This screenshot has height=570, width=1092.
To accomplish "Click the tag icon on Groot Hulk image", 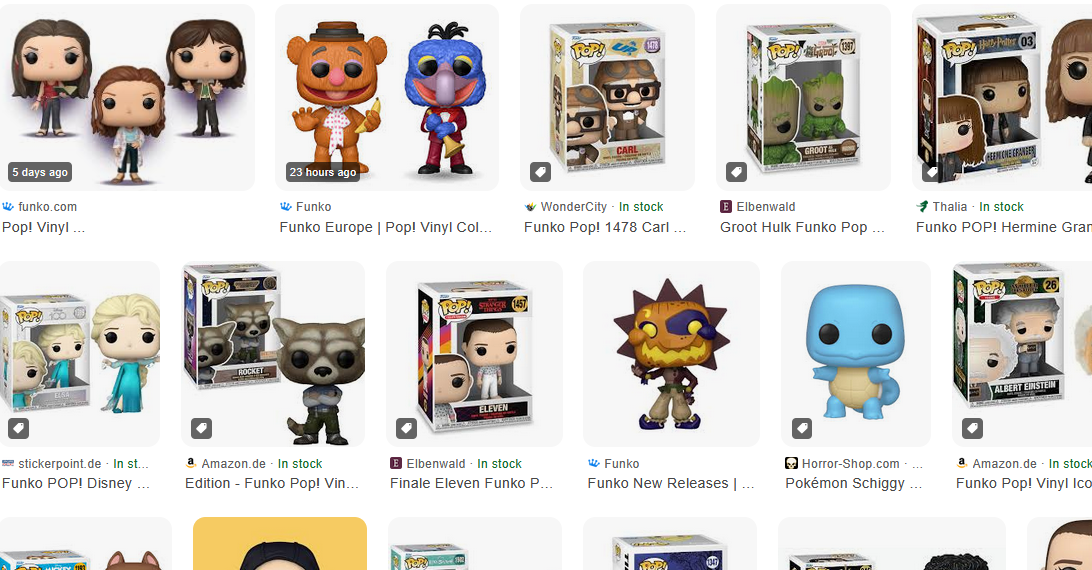I will tap(737, 172).
